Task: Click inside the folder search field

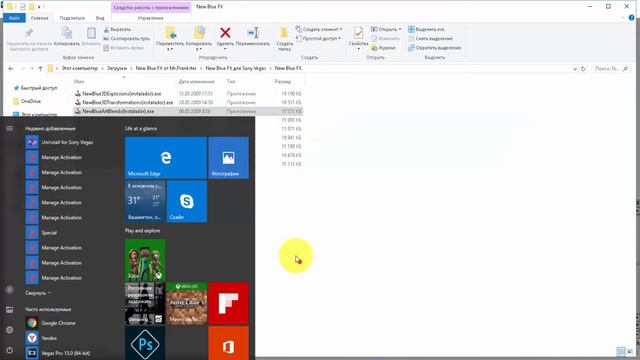Action: (x=606, y=69)
